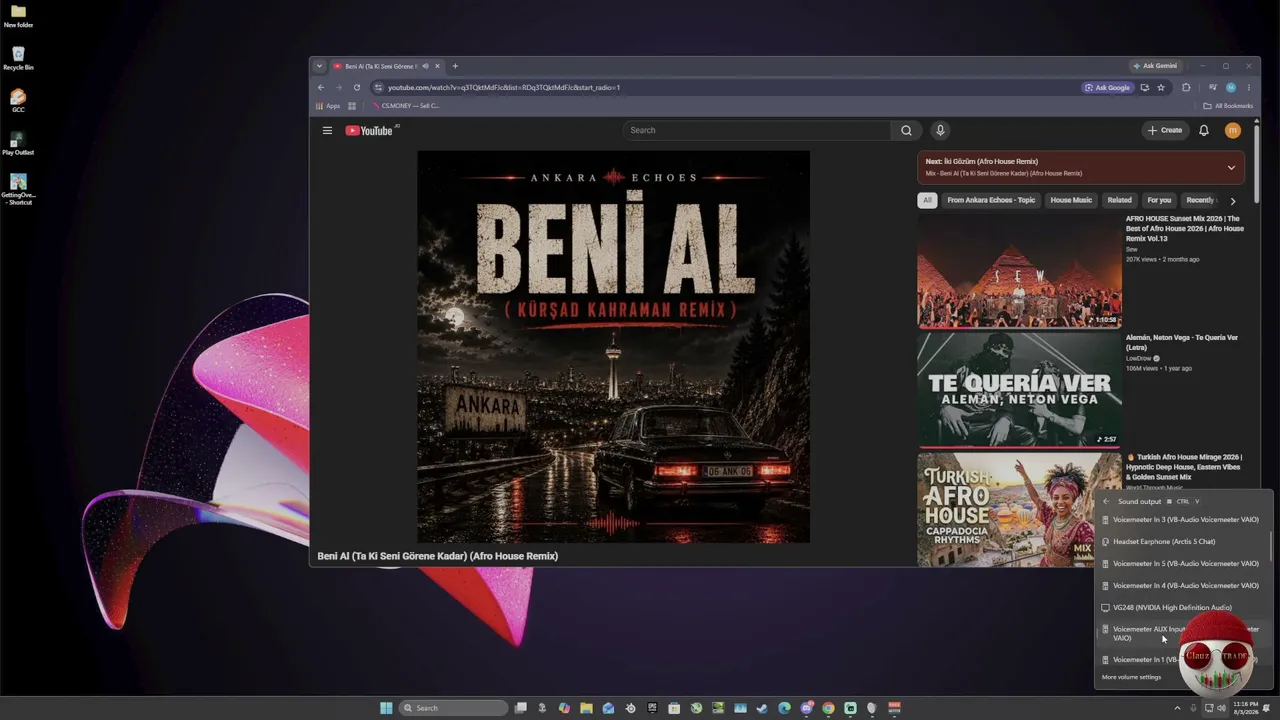Select the New folder desktop icon
Screen dimensions: 1280x720
tap(18, 17)
